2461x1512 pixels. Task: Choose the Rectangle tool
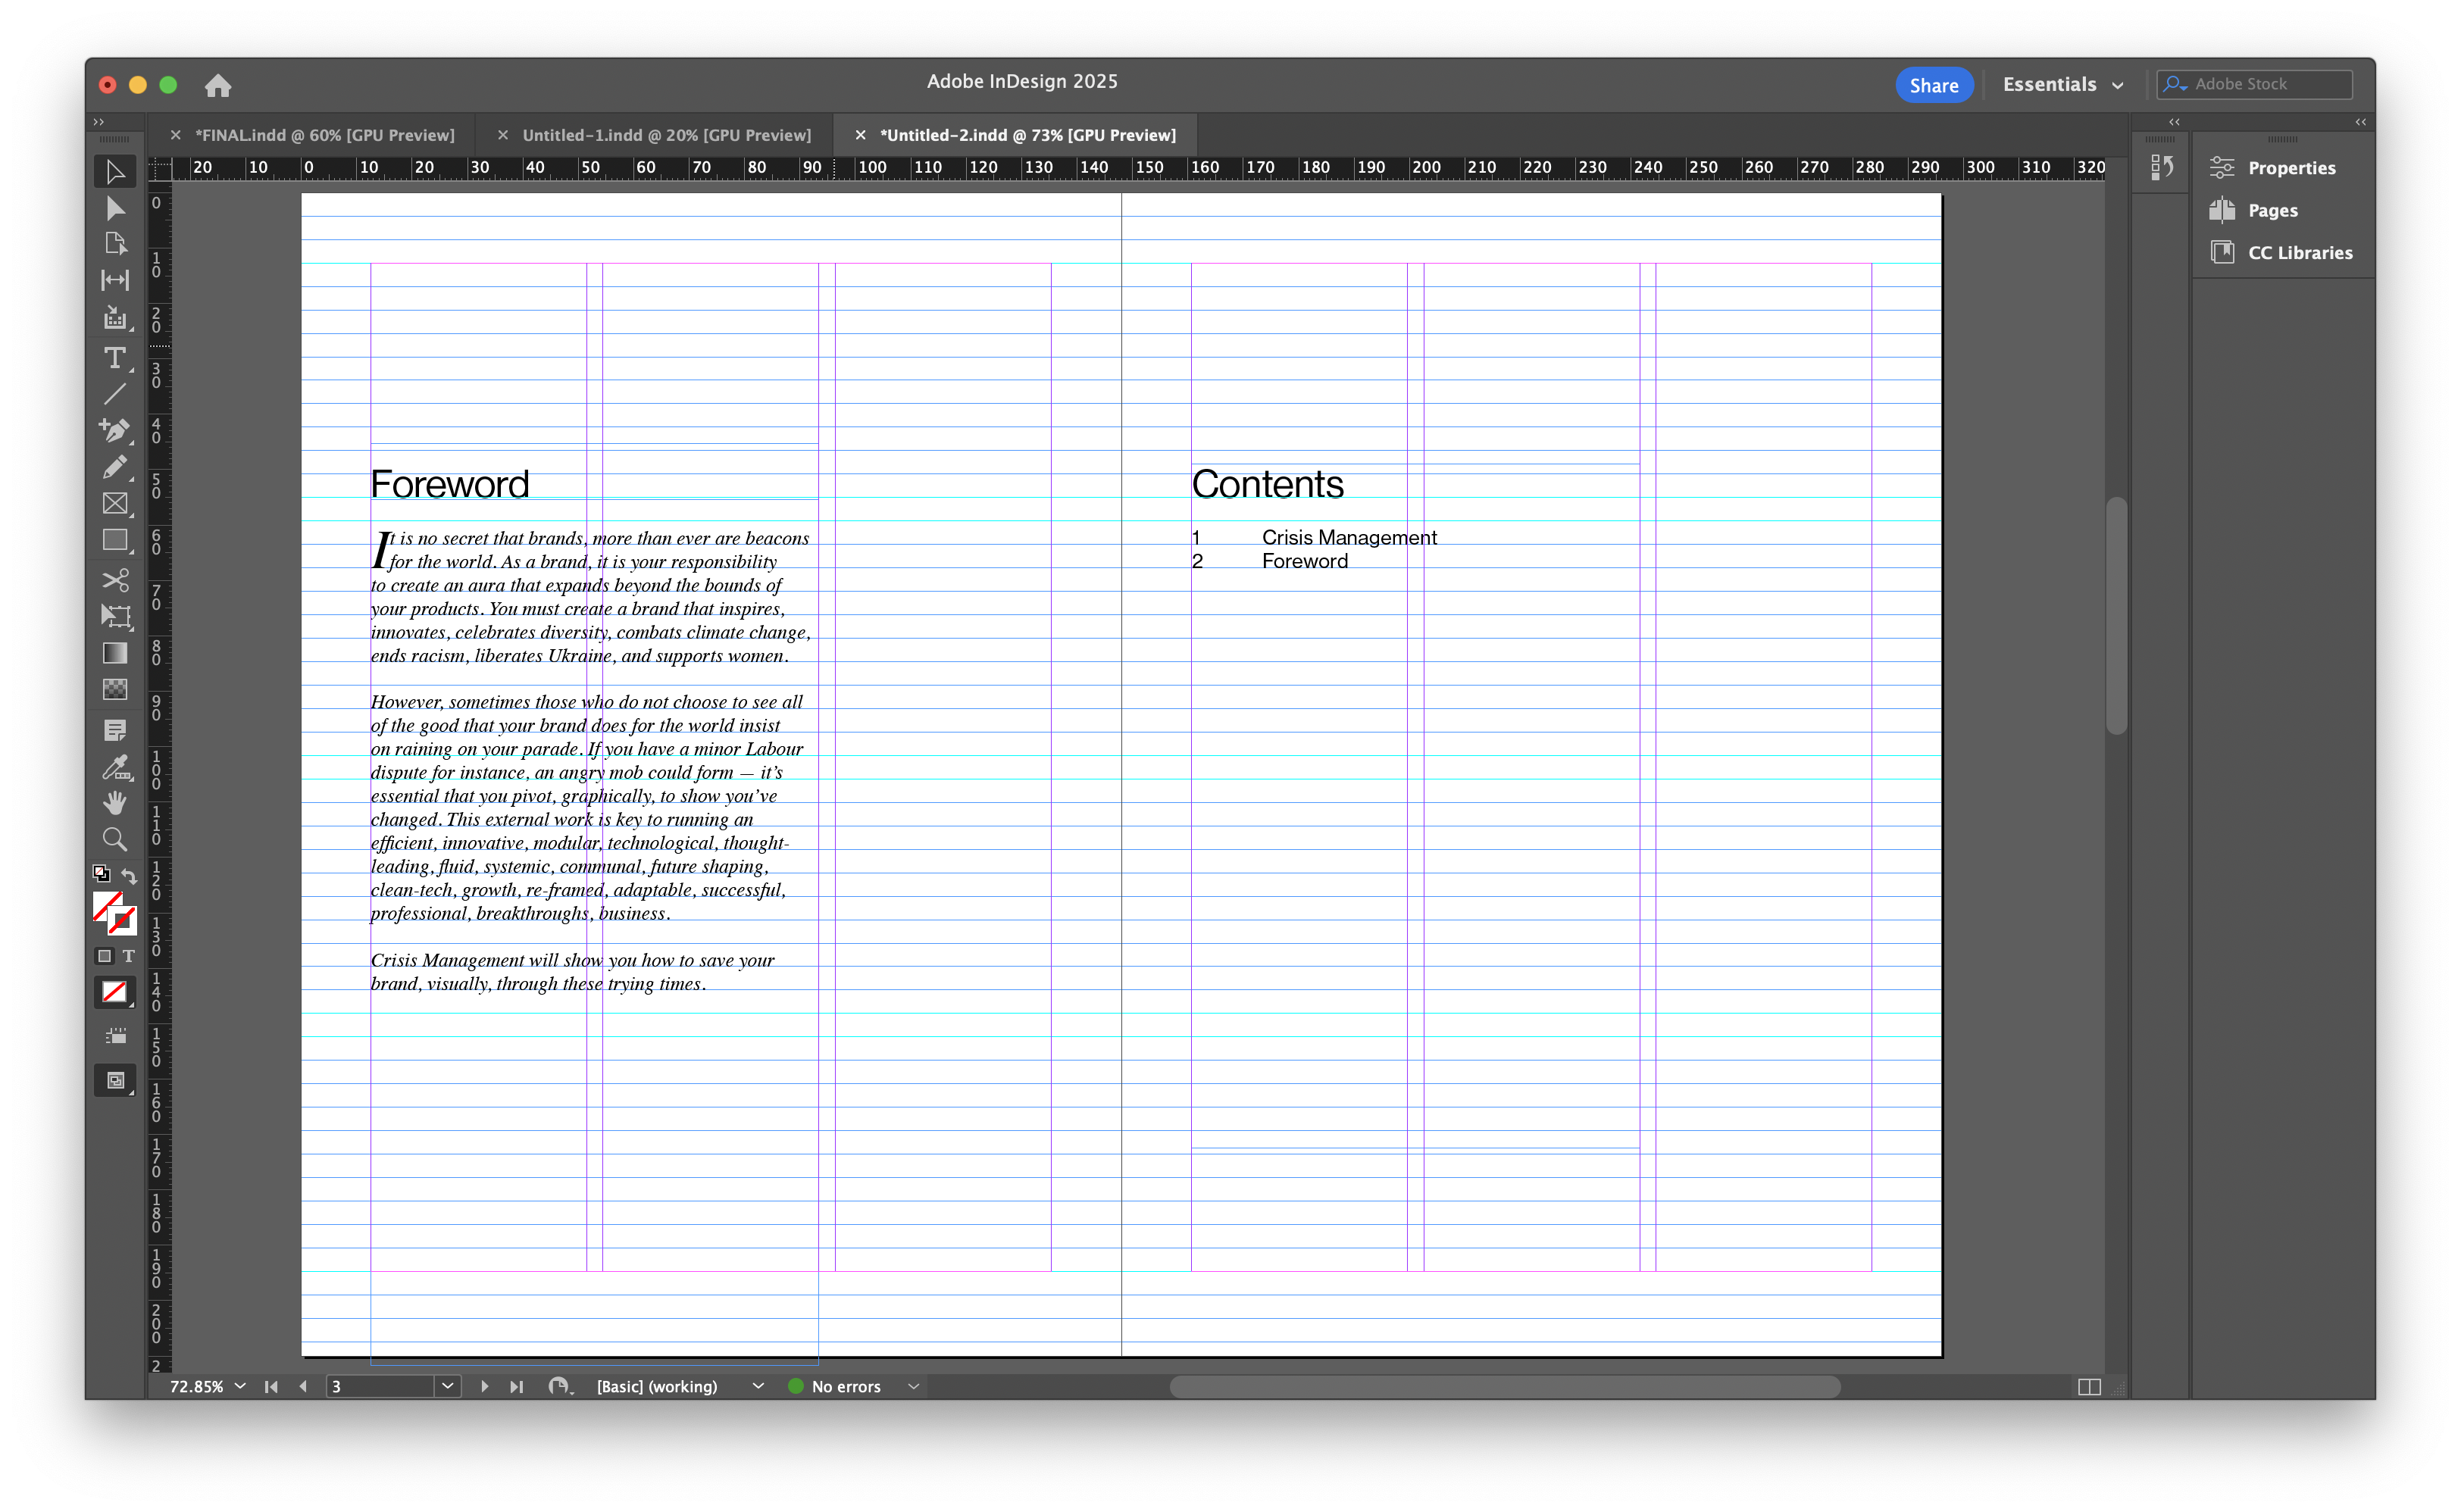115,540
